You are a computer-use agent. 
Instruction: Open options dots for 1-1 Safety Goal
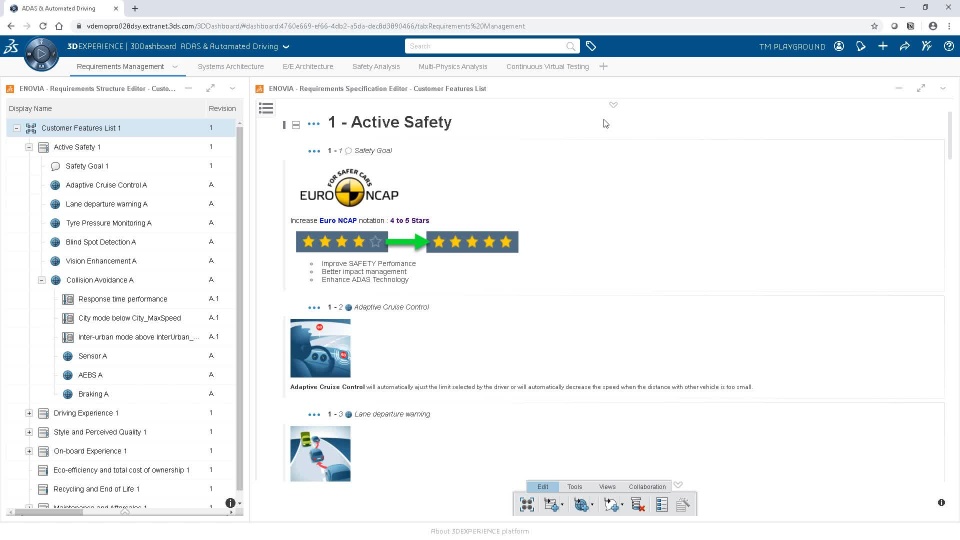(x=314, y=151)
